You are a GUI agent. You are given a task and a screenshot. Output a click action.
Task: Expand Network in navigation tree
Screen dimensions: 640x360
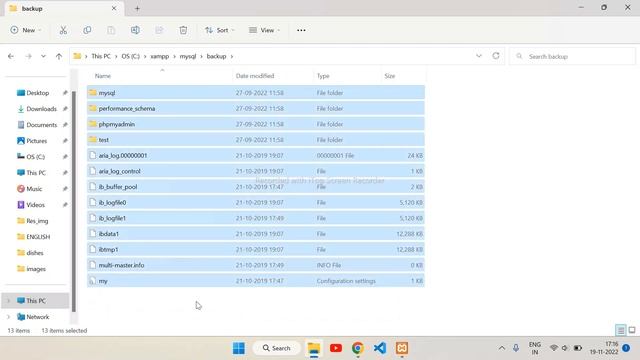pyautogui.click(x=8, y=317)
